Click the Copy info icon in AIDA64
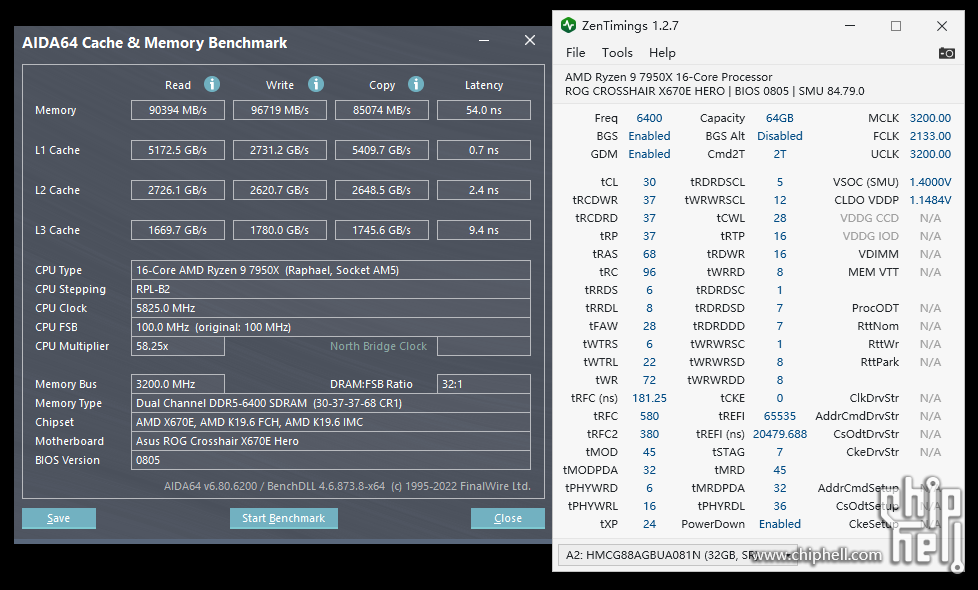 [416, 84]
